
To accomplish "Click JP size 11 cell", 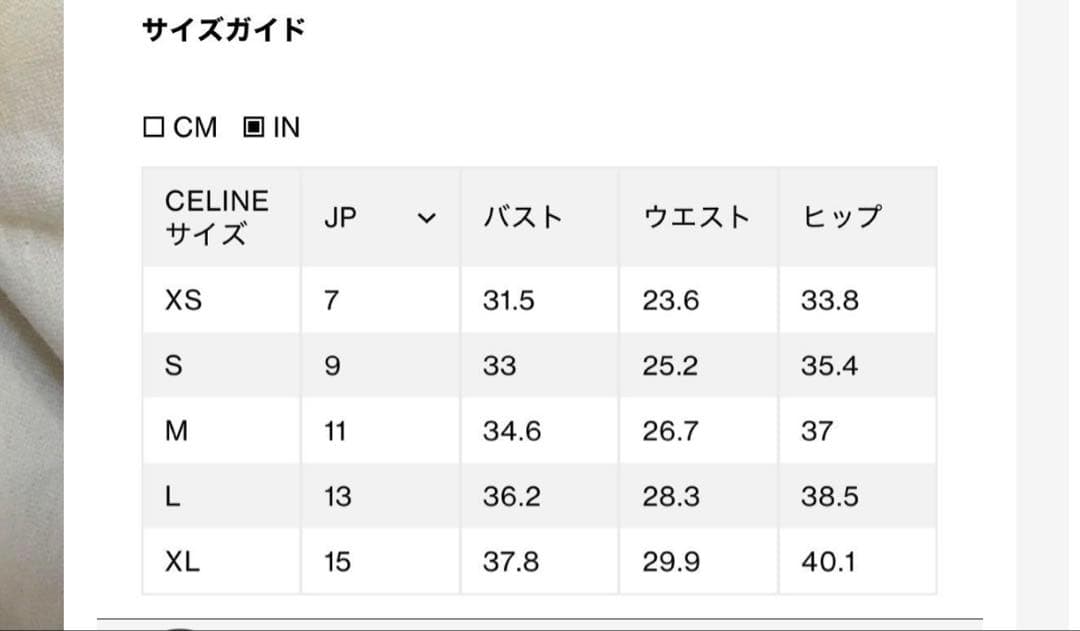I will tap(335, 431).
